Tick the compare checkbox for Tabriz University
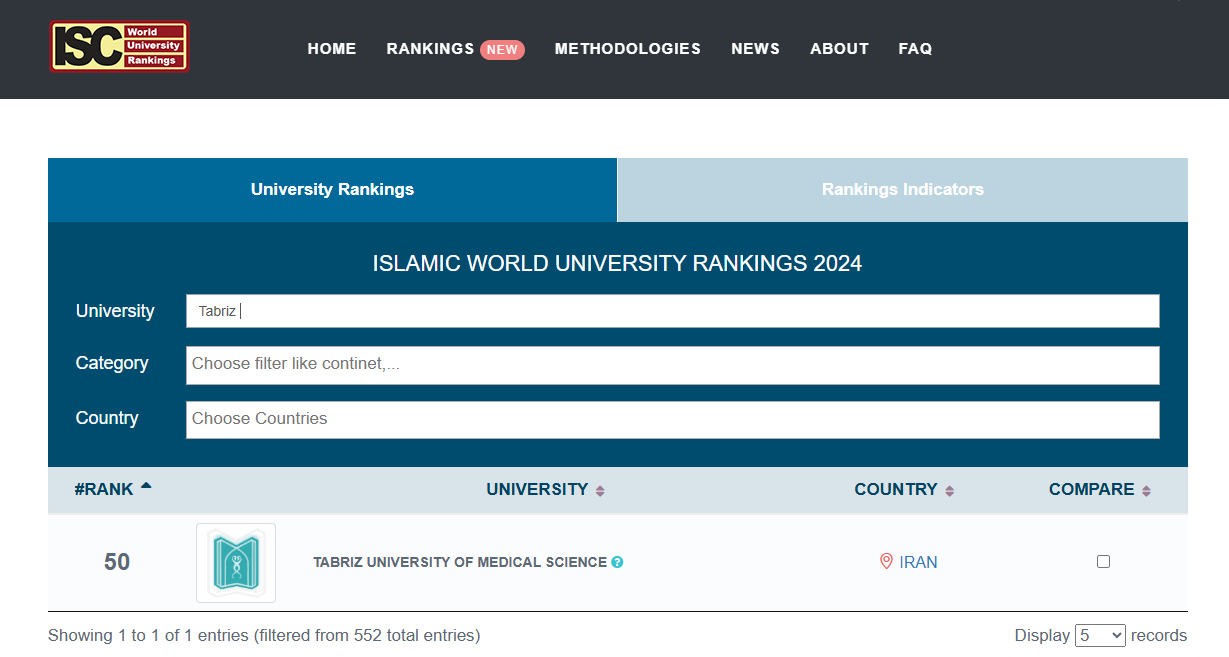The height and width of the screenshot is (657, 1229). point(1103,562)
